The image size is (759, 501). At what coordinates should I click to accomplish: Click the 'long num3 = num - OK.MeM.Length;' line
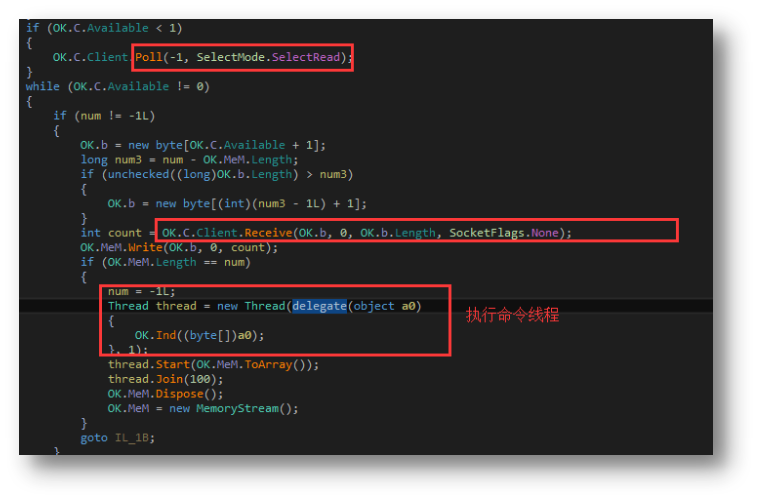pos(189,160)
